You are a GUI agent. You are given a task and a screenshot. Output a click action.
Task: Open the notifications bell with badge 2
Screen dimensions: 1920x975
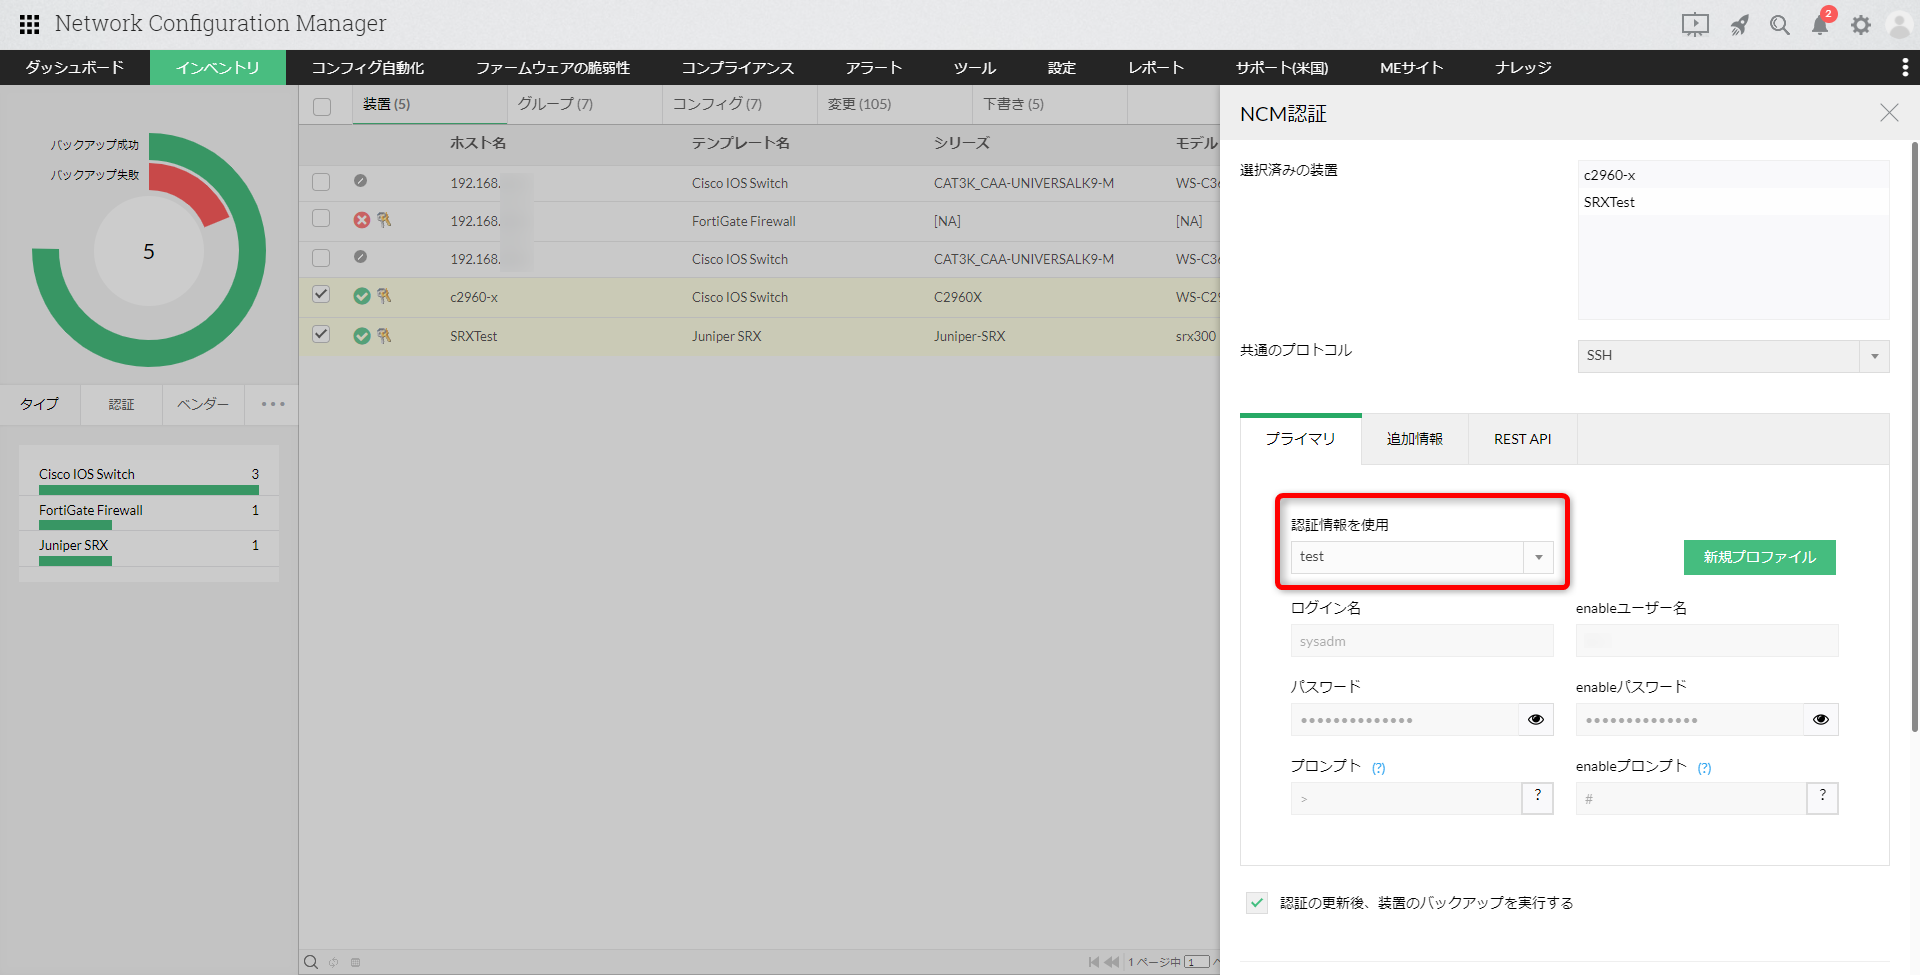[1821, 24]
